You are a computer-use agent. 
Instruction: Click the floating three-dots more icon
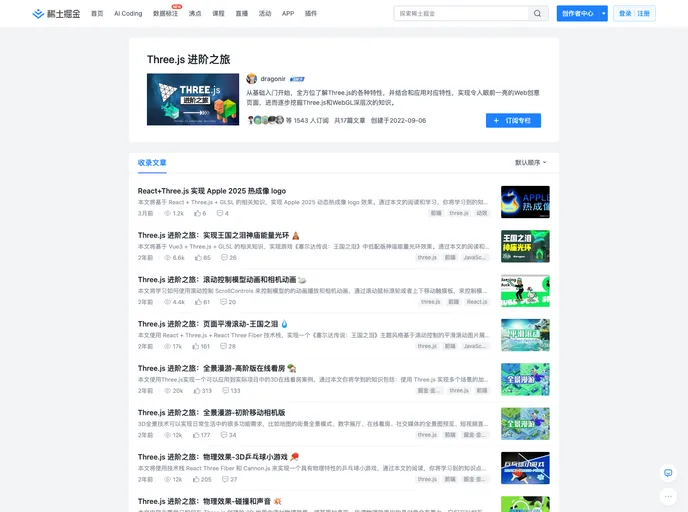[x=668, y=495]
